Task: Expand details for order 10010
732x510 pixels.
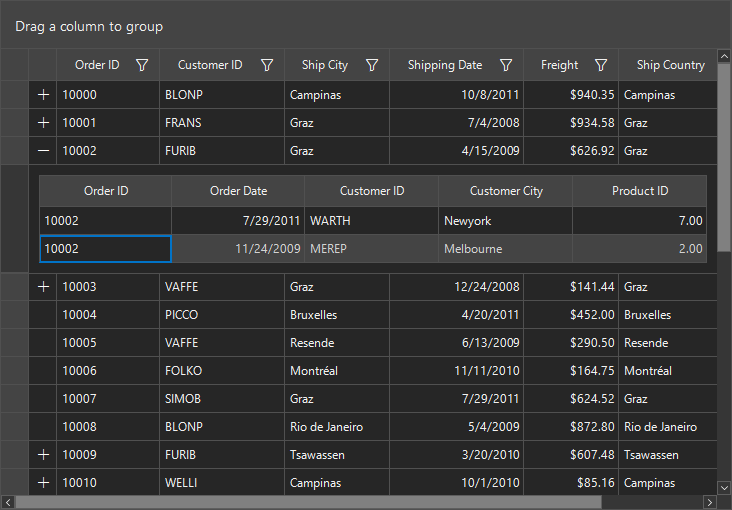Action: coord(43,483)
